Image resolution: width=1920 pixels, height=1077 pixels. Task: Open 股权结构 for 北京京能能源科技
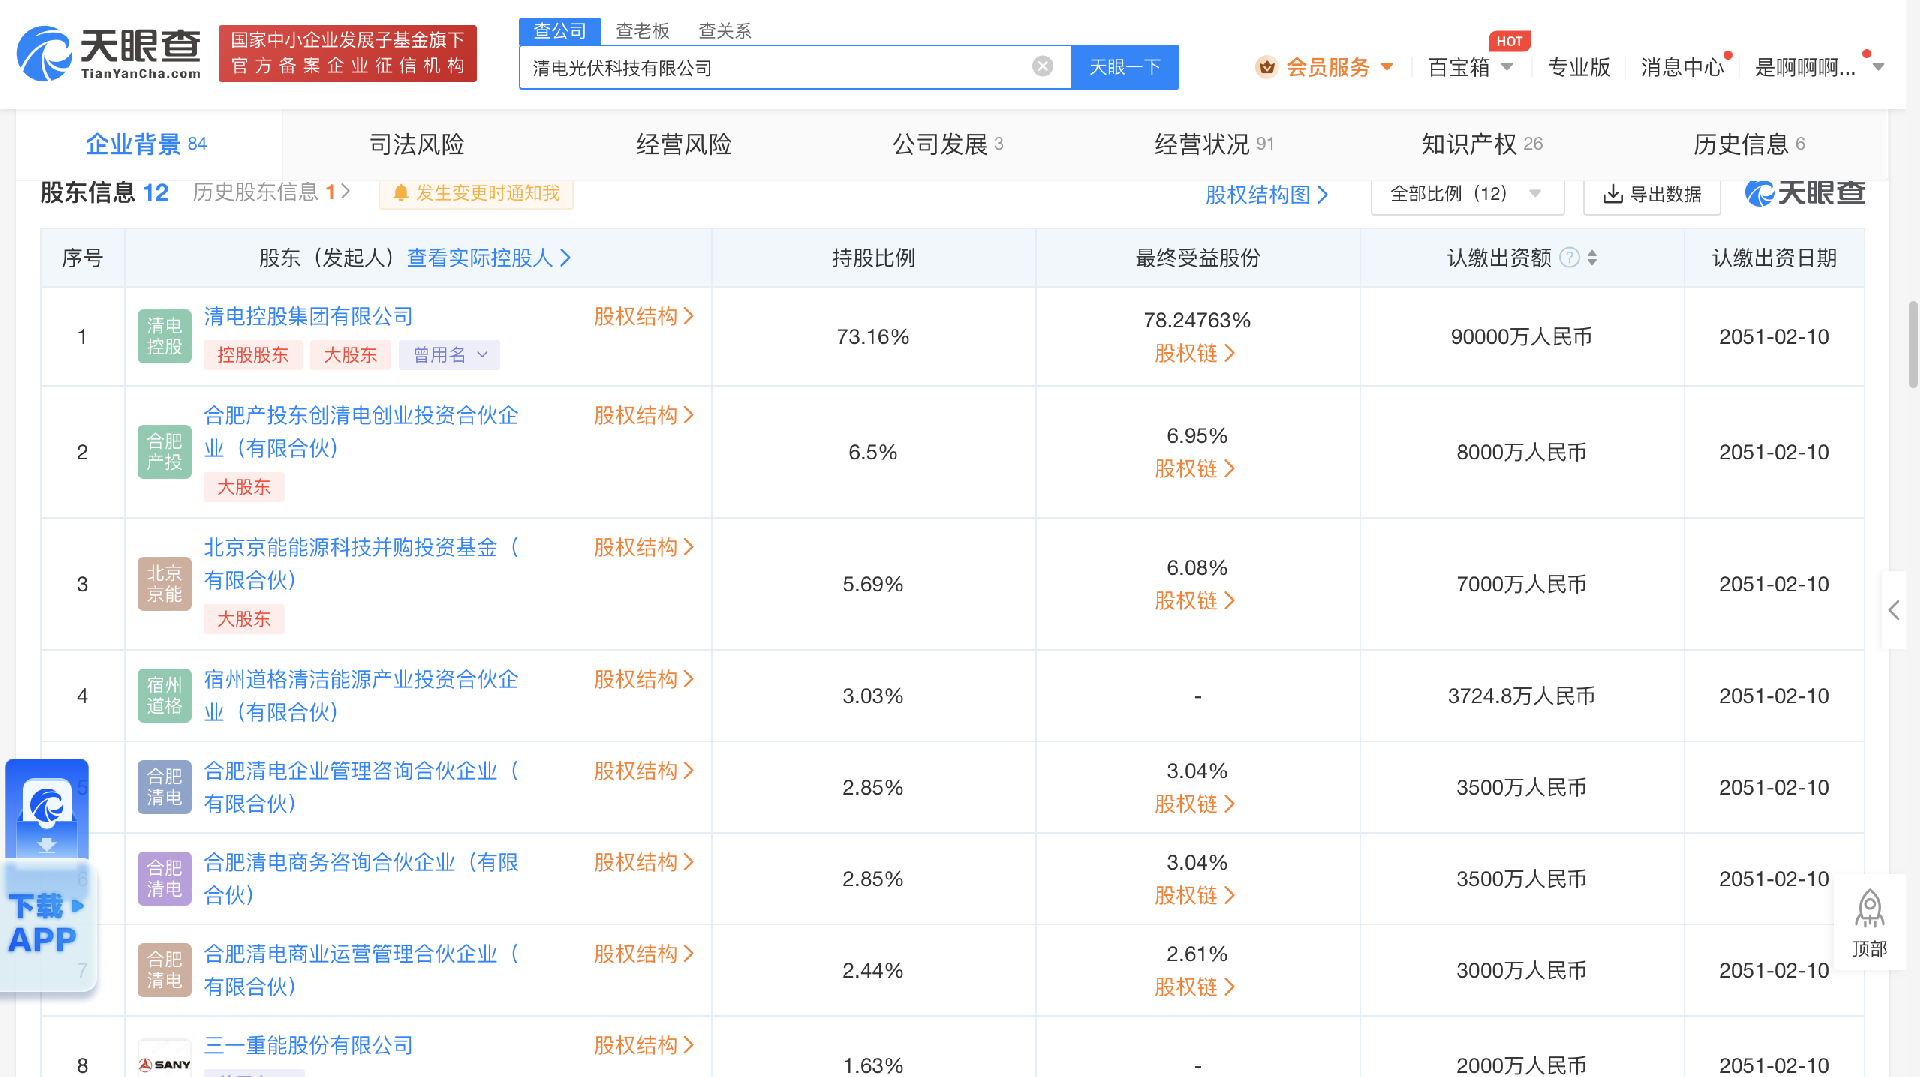(x=644, y=547)
